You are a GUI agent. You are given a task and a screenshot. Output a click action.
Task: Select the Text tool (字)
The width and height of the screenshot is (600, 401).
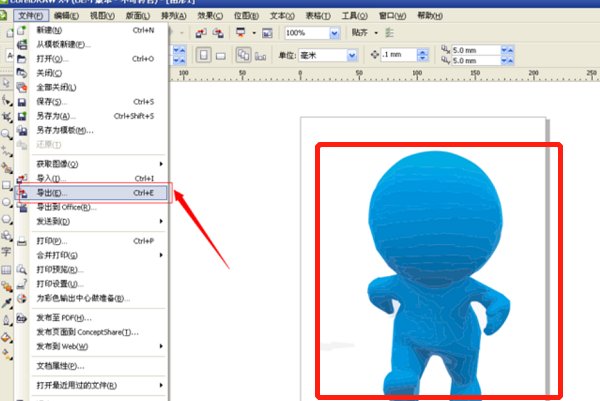pyautogui.click(x=6, y=252)
